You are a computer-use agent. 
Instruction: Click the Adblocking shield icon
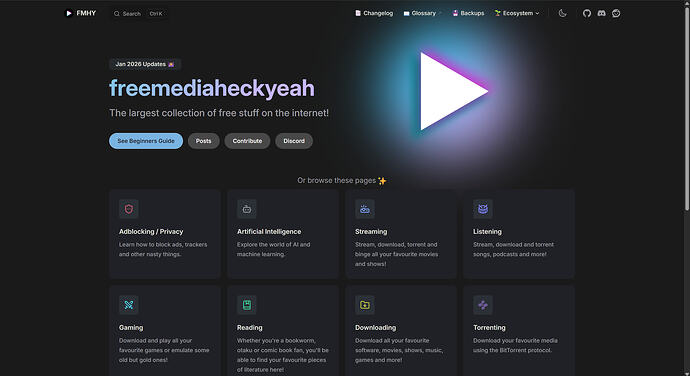click(128, 209)
